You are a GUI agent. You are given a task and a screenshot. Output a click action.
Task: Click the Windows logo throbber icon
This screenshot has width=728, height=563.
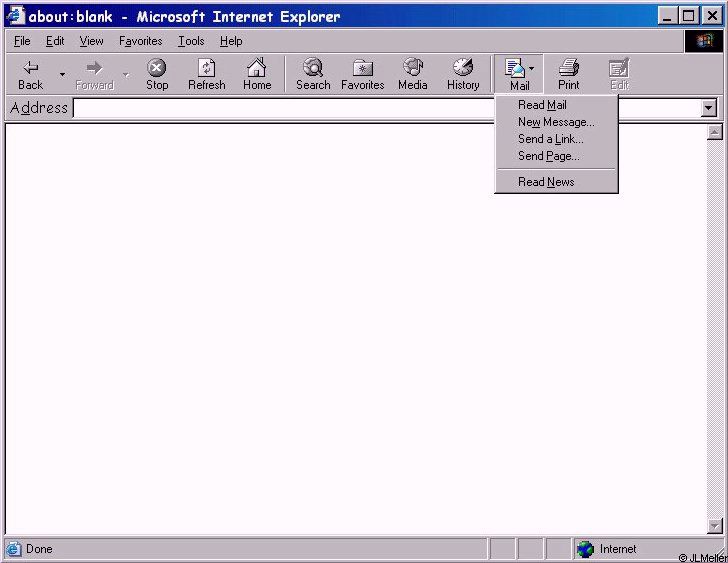704,41
